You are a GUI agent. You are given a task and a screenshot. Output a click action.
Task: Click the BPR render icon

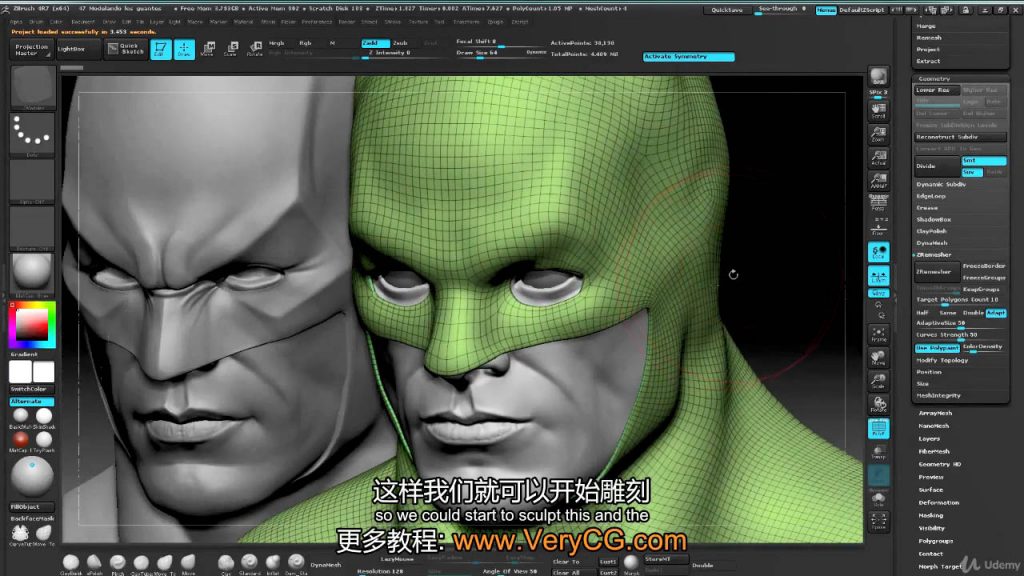click(x=878, y=78)
